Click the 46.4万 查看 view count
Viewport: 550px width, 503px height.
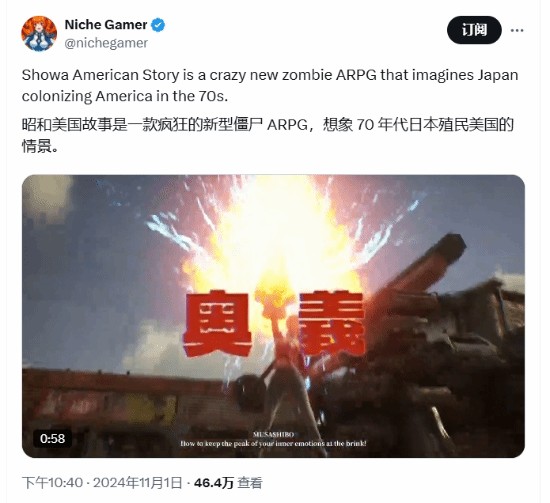[x=228, y=483]
